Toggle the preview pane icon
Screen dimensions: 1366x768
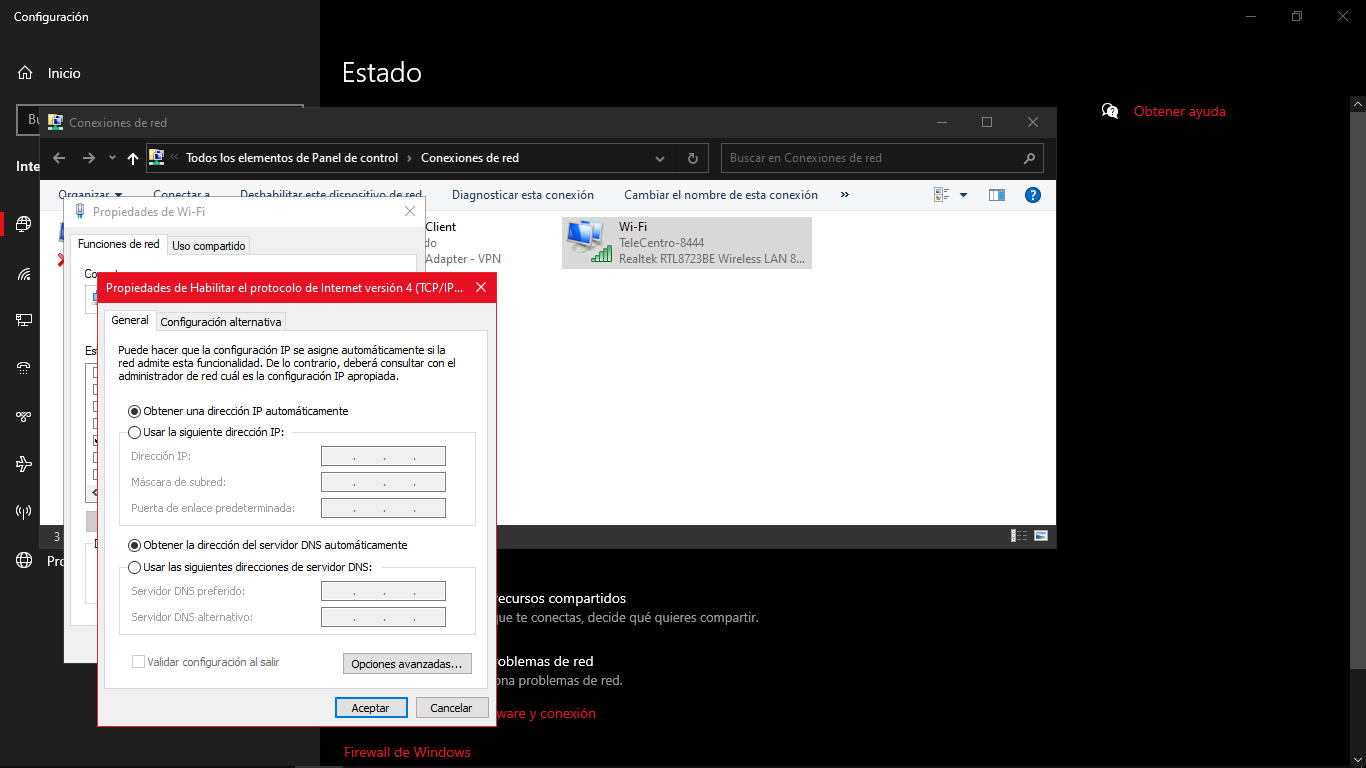point(996,195)
